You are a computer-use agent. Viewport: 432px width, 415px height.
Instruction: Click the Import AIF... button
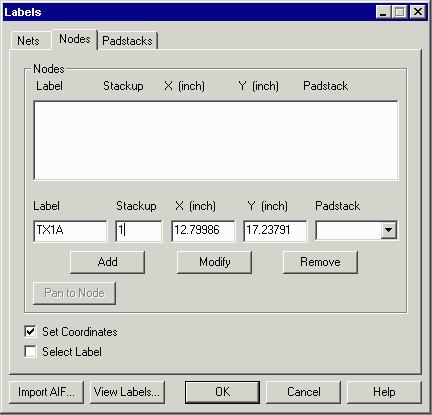(x=46, y=392)
